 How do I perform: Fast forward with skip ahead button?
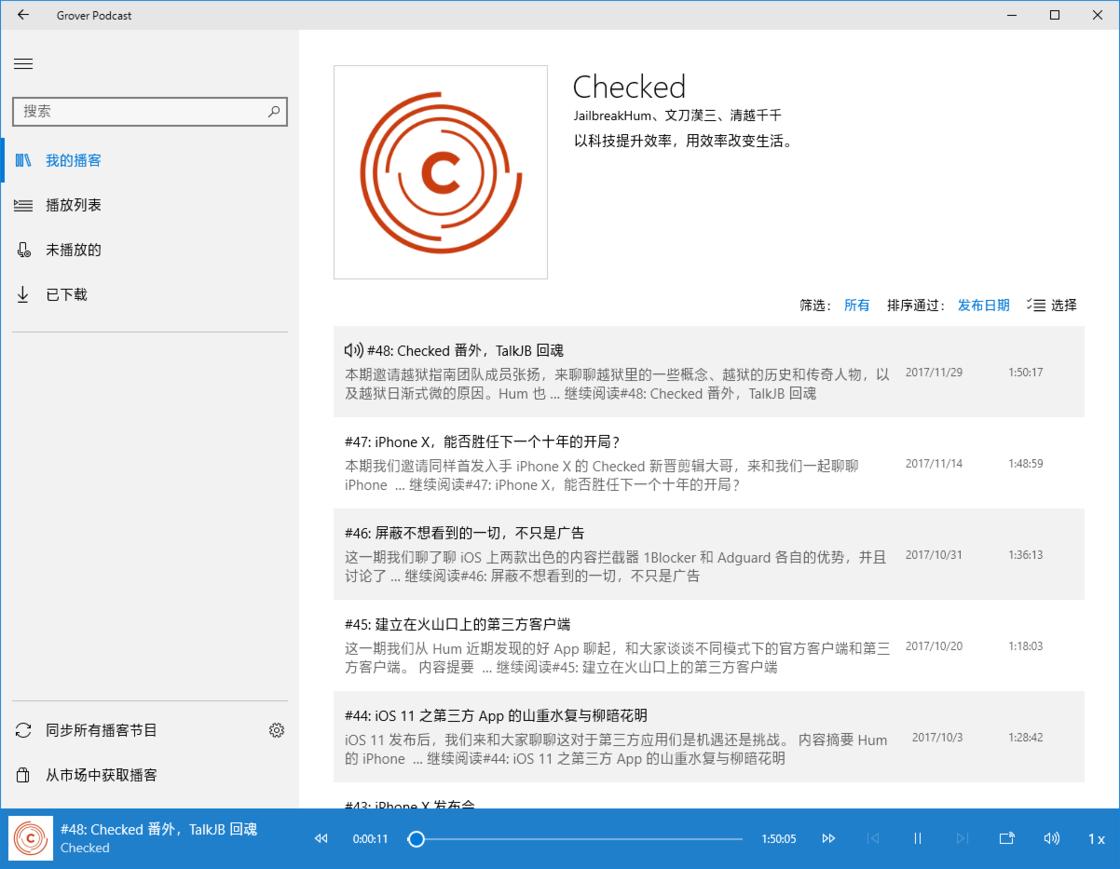coord(829,838)
